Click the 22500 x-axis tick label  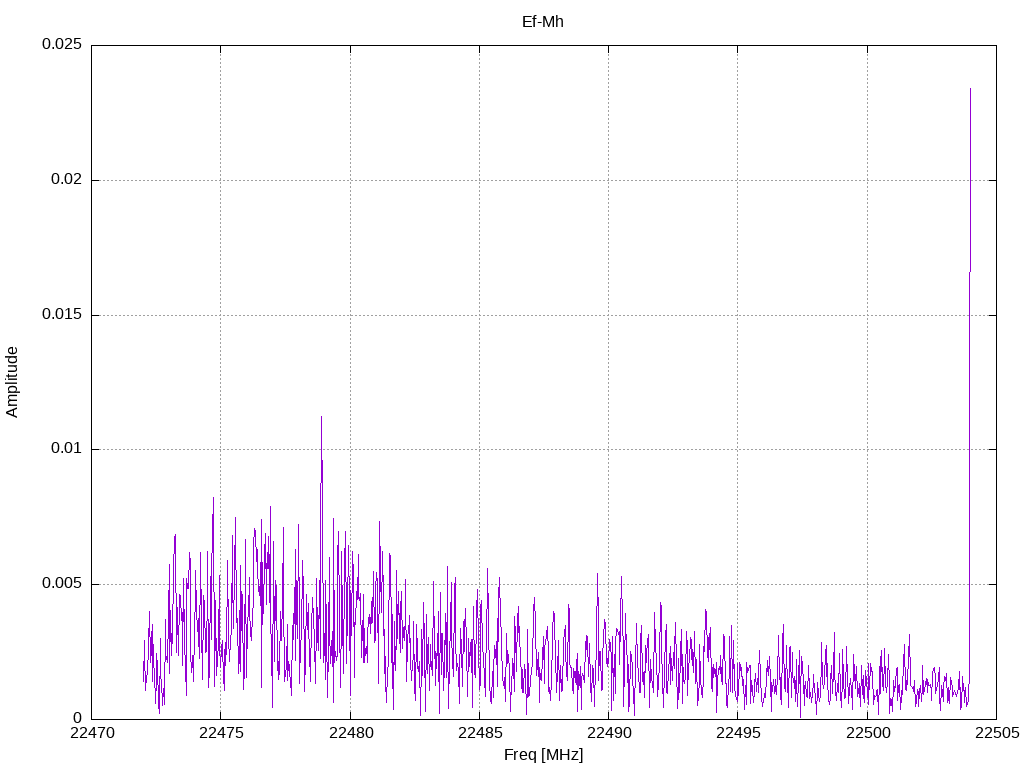point(867,734)
